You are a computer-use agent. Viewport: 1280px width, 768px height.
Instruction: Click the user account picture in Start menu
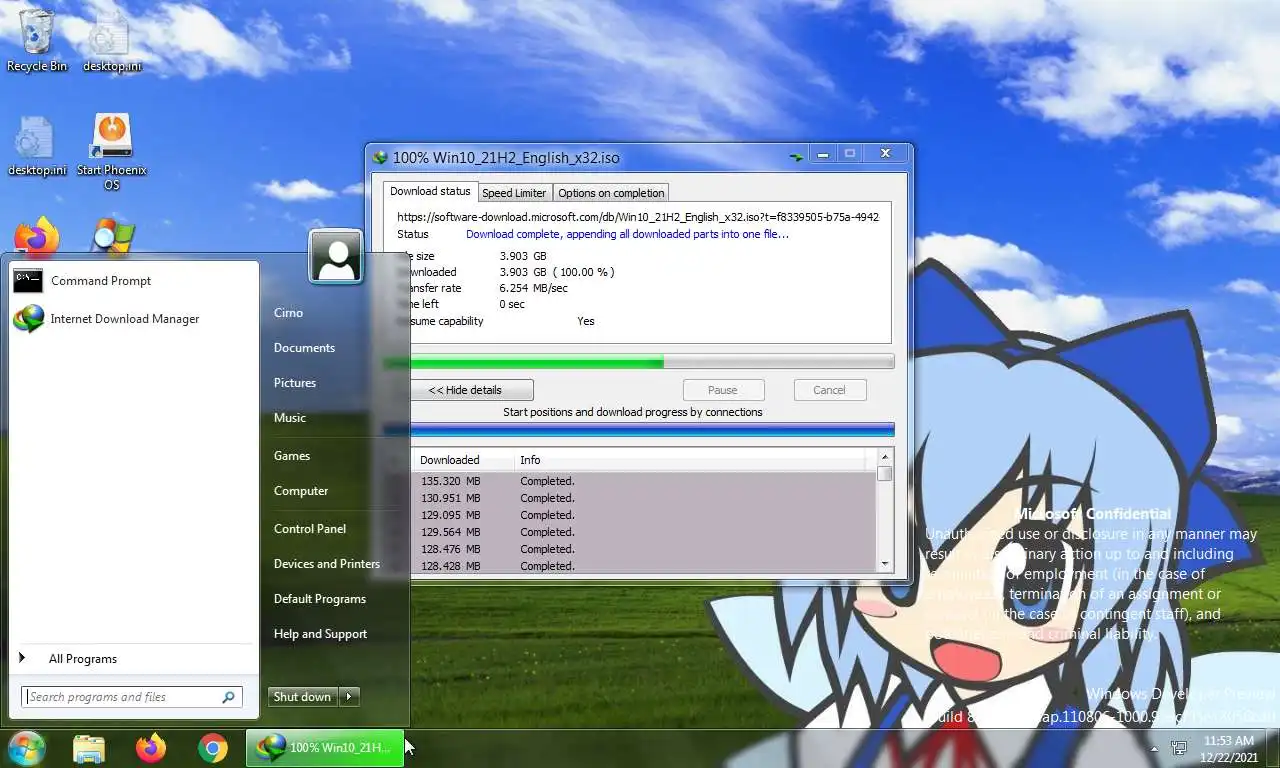click(x=335, y=256)
